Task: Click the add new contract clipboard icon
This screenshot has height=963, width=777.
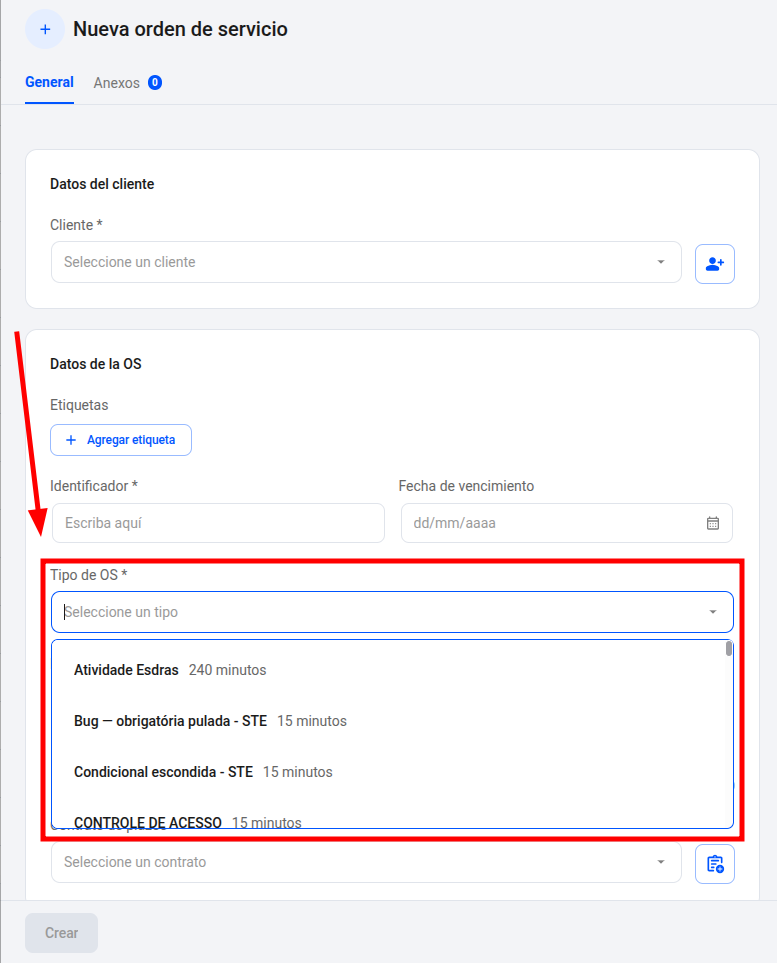Action: click(714, 864)
